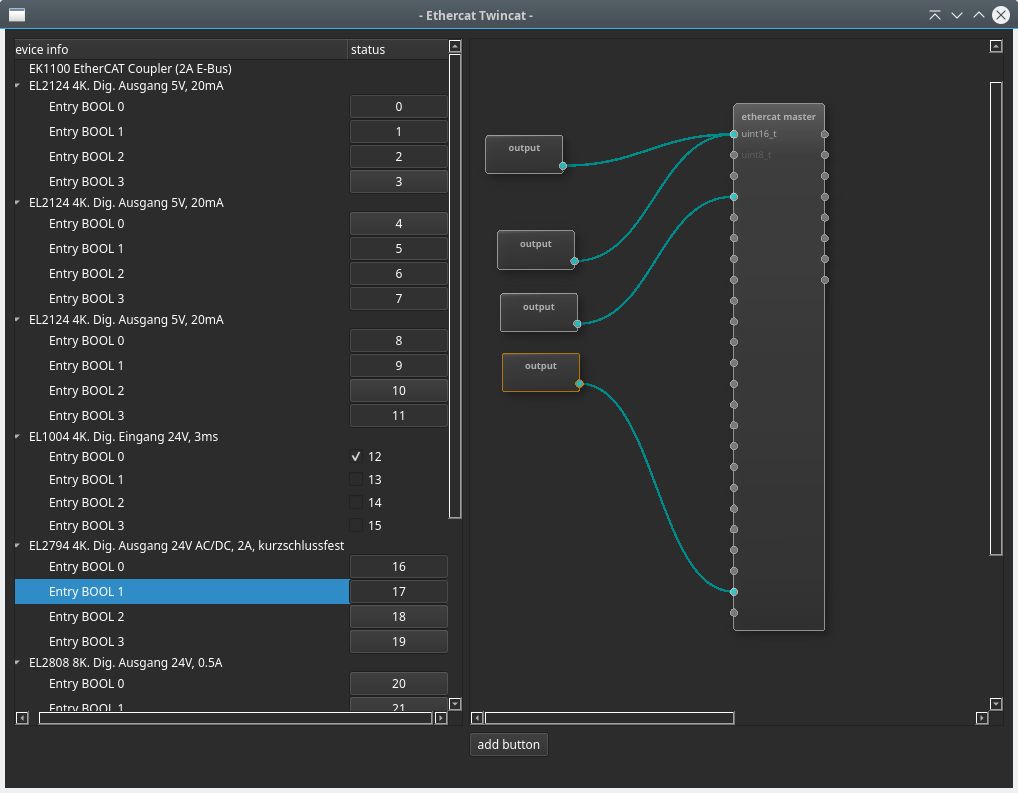Collapse the EL2124 group containing status 4

click(x=18, y=203)
